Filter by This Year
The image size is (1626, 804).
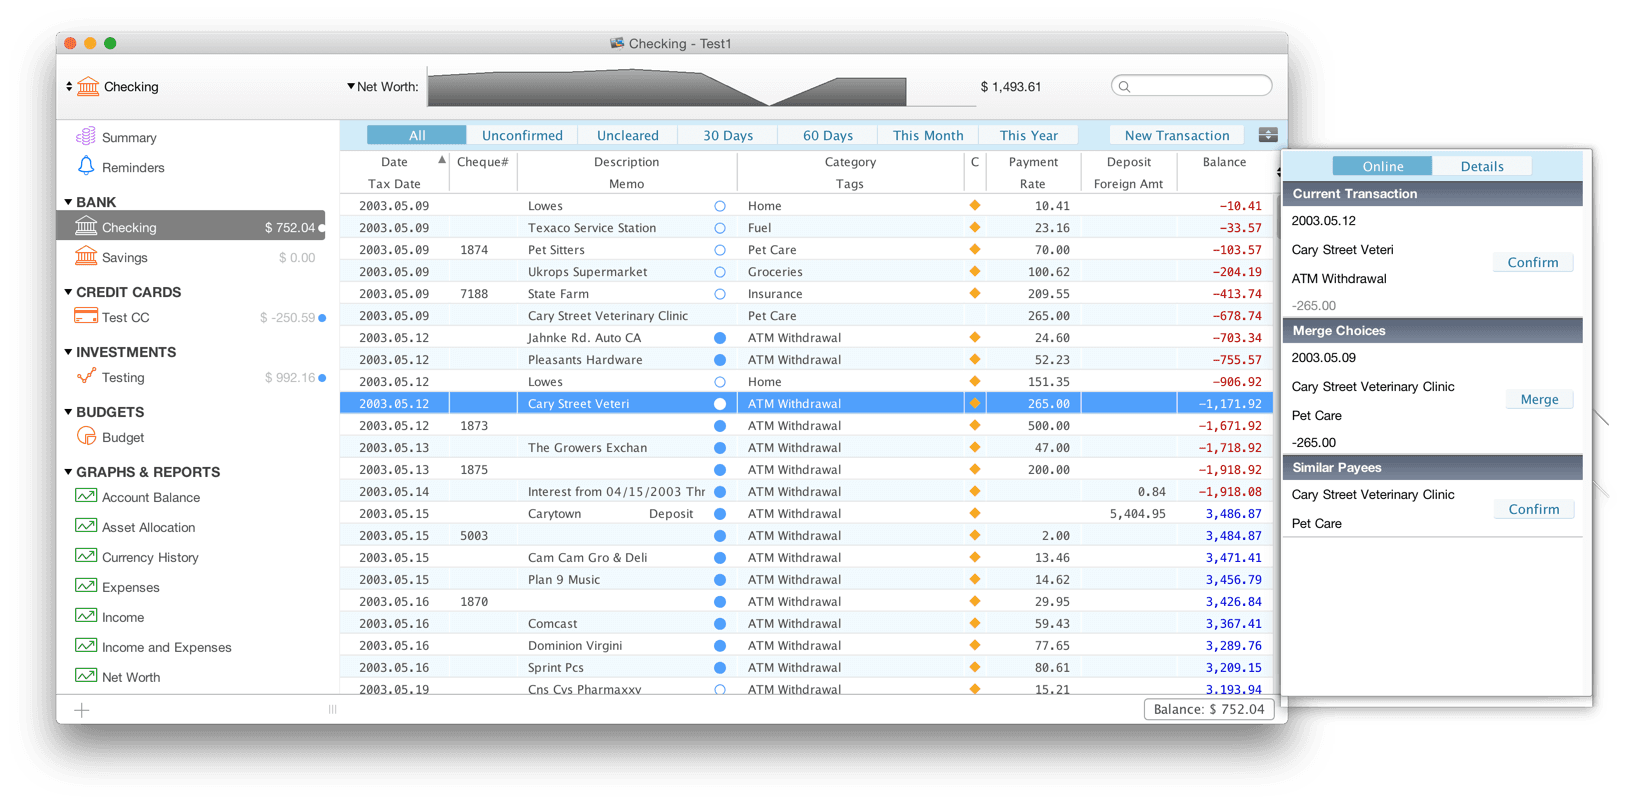[1028, 135]
